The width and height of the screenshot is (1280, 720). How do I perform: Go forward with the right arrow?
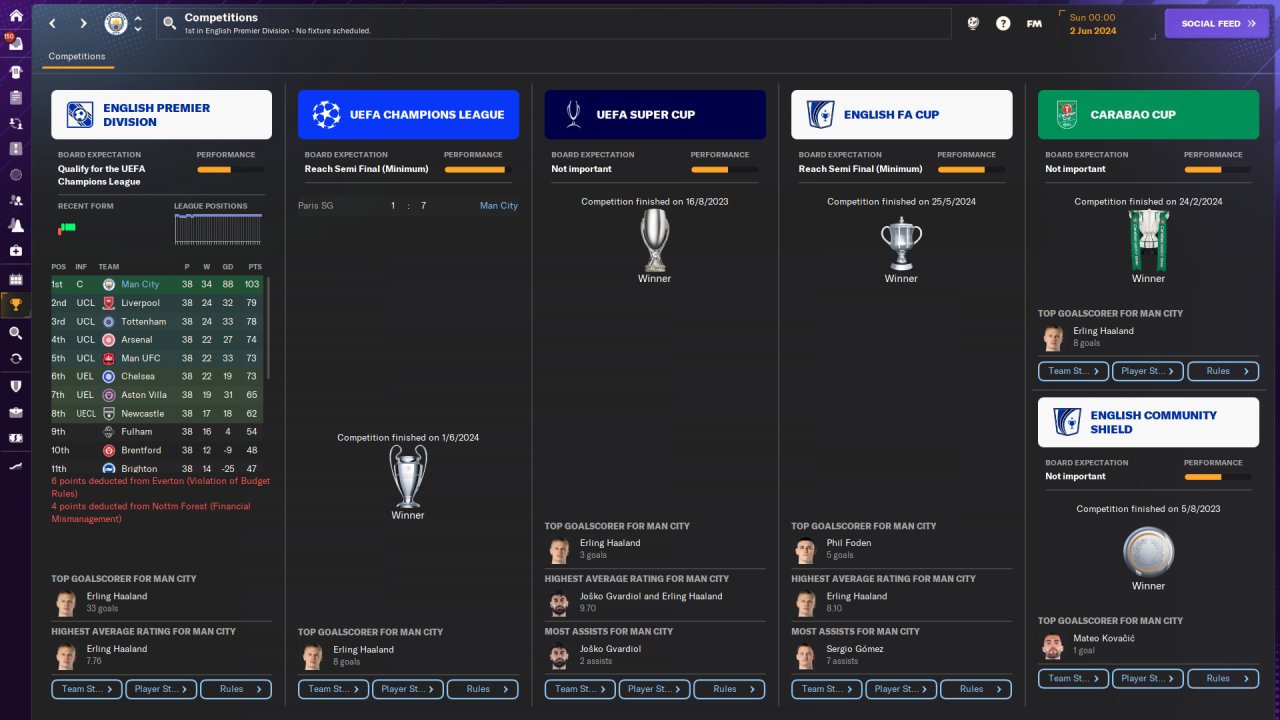(83, 23)
